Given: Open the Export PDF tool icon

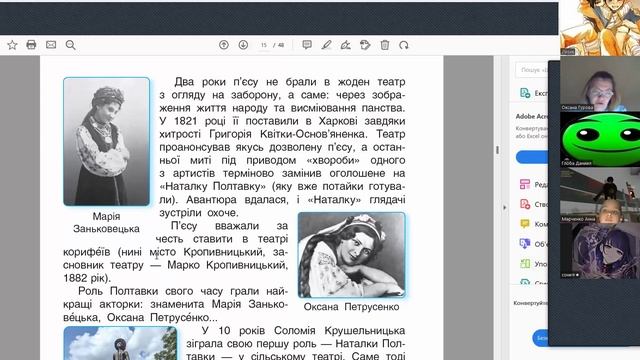Looking at the screenshot, I should (x=525, y=93).
